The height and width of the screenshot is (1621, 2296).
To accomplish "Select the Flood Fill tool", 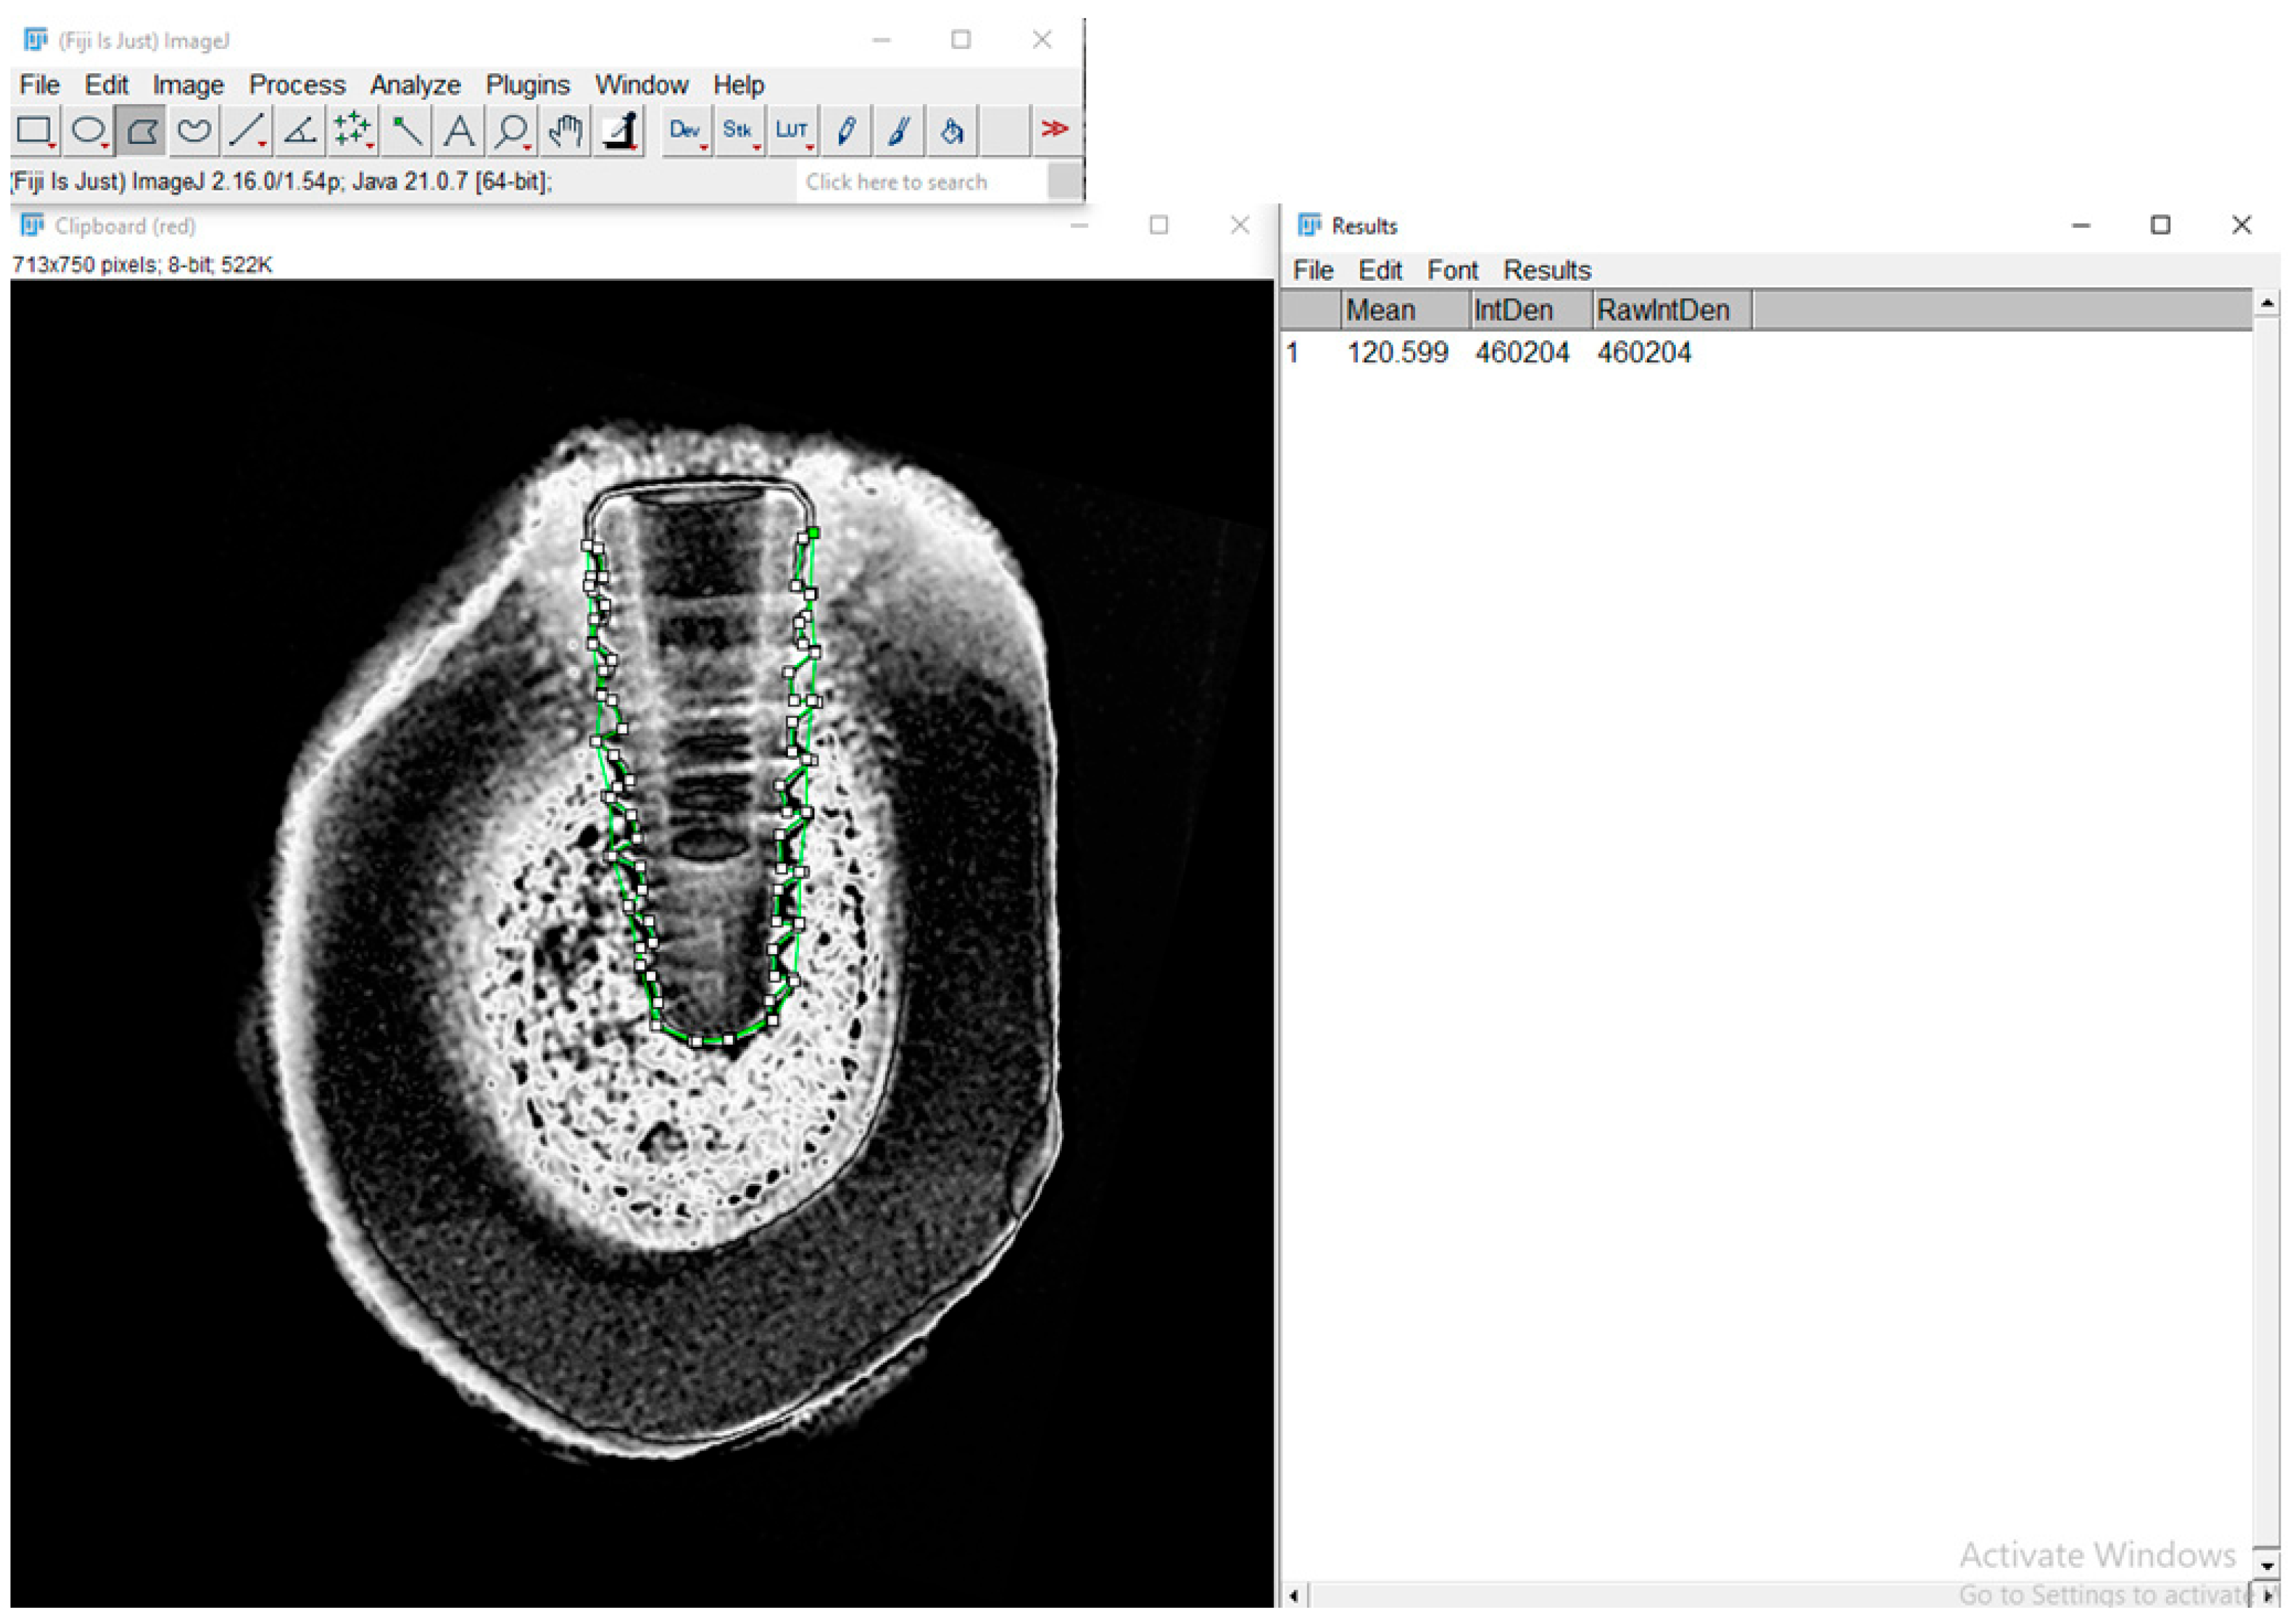I will tap(951, 130).
